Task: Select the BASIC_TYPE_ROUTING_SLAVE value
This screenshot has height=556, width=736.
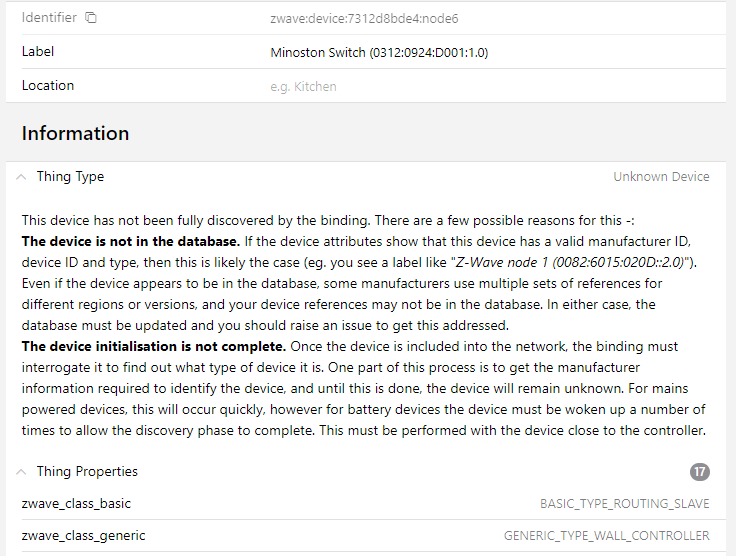Action: tap(624, 504)
